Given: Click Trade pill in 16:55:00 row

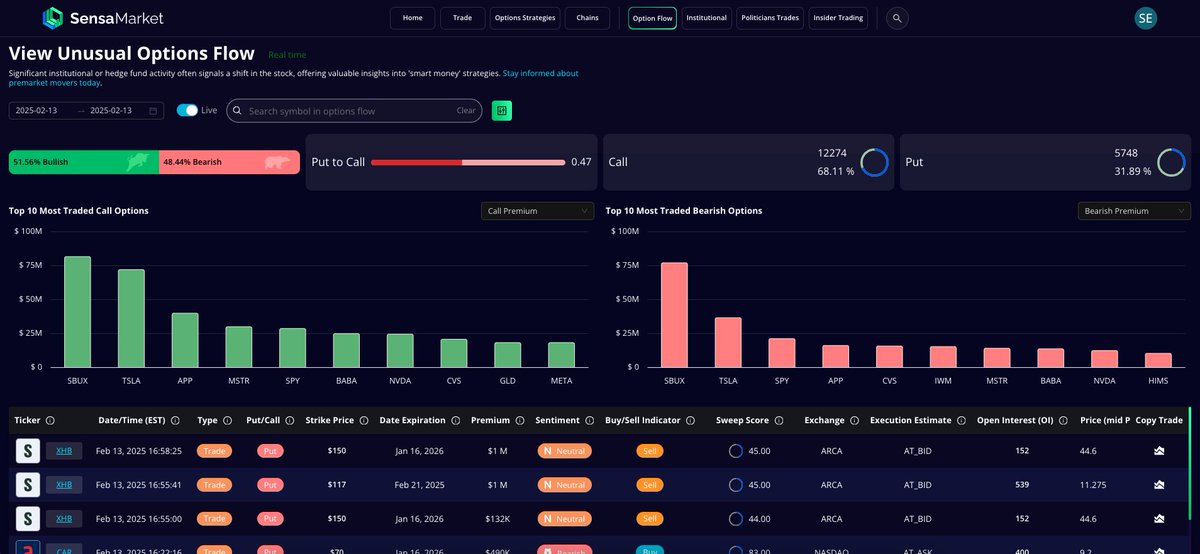Looking at the screenshot, I should [x=214, y=519].
